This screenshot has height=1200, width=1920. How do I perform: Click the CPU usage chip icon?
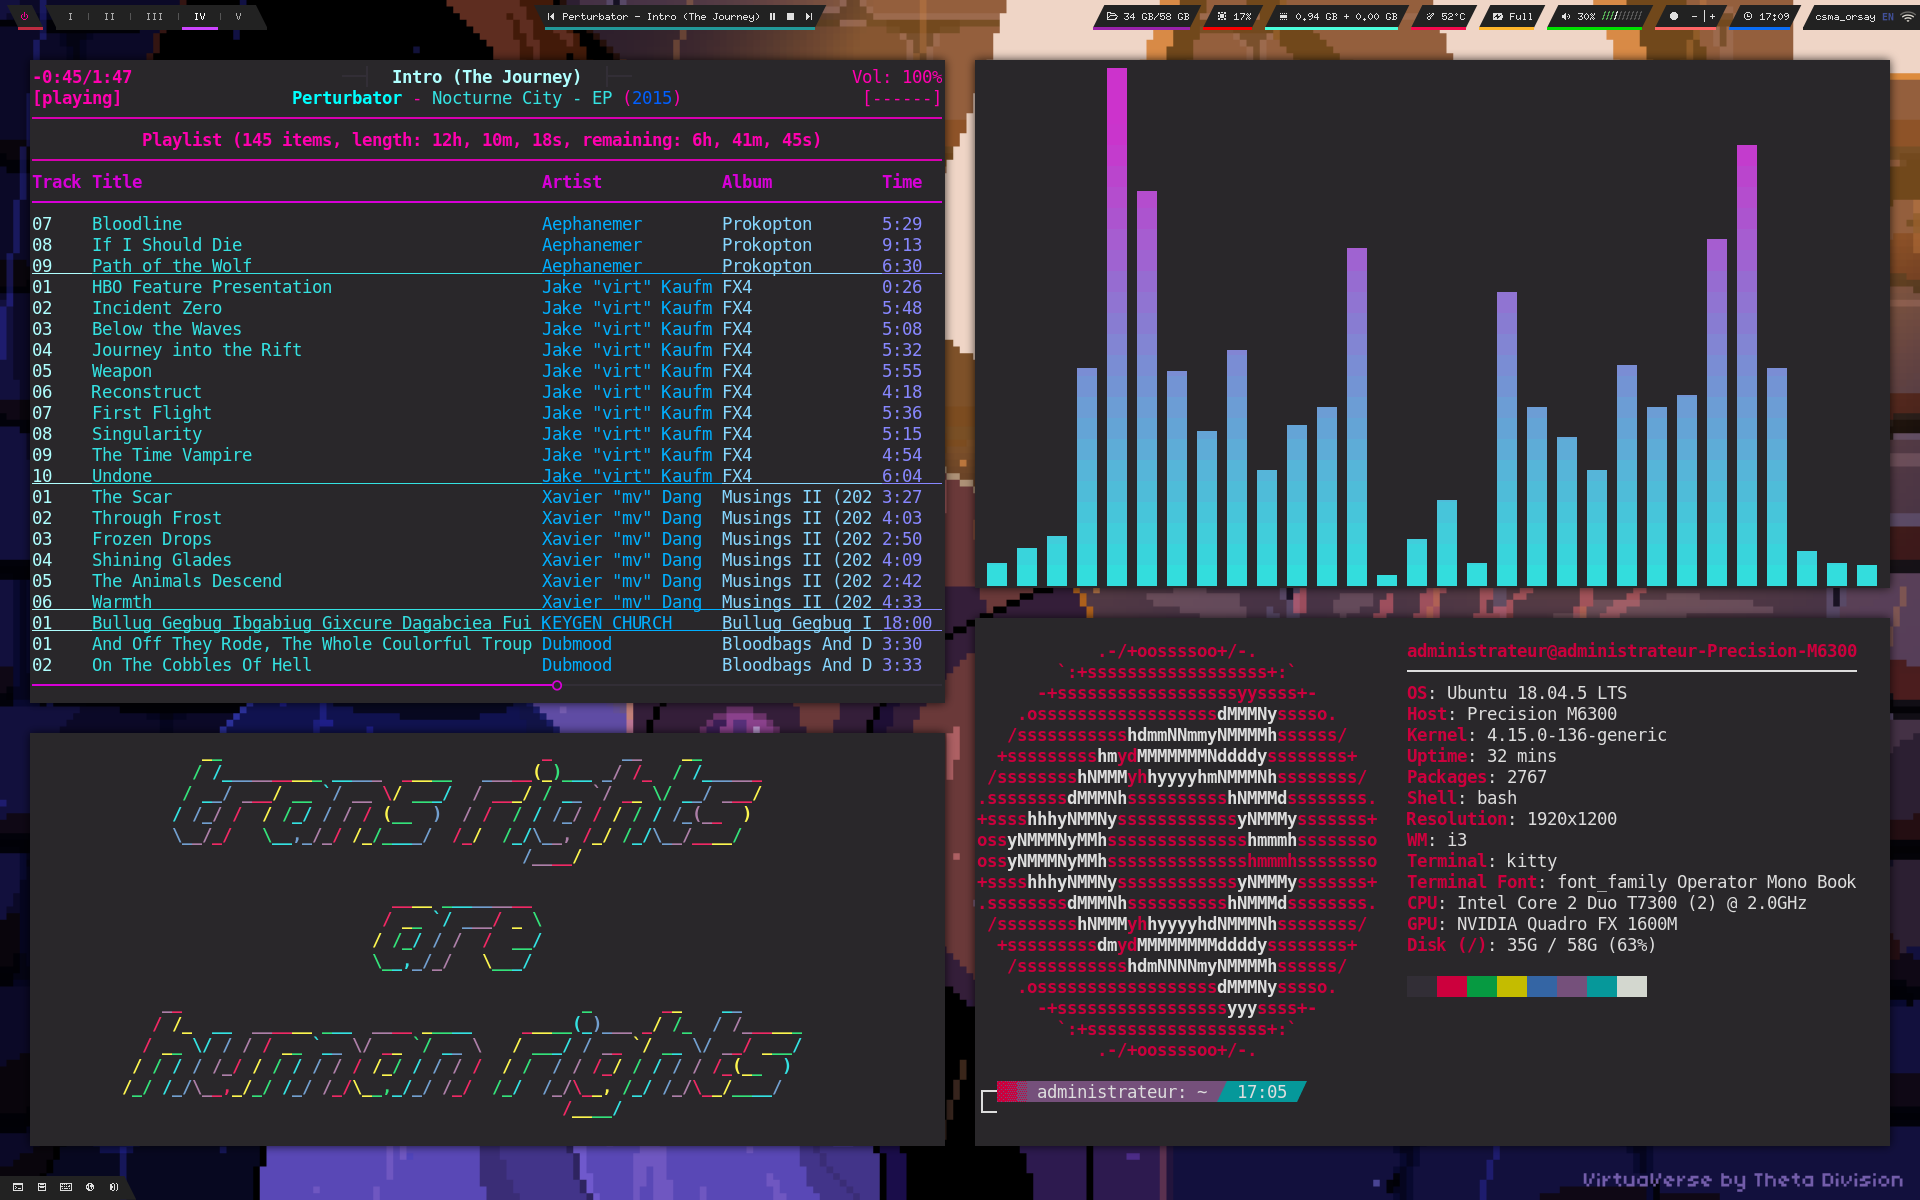[1222, 16]
